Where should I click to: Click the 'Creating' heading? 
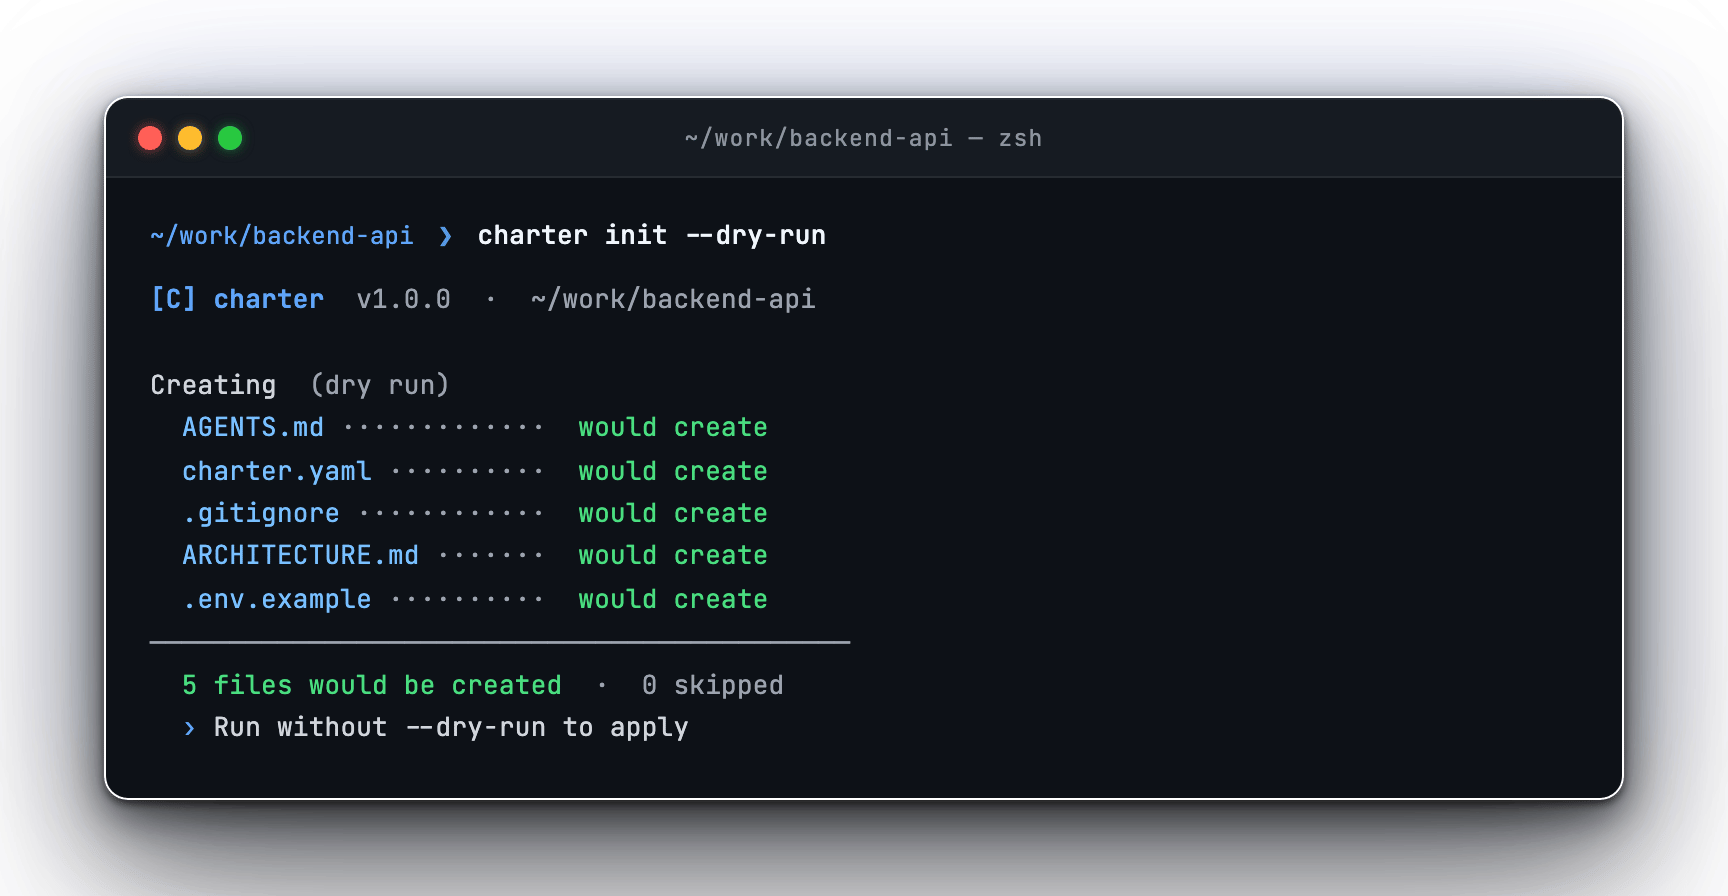(213, 385)
